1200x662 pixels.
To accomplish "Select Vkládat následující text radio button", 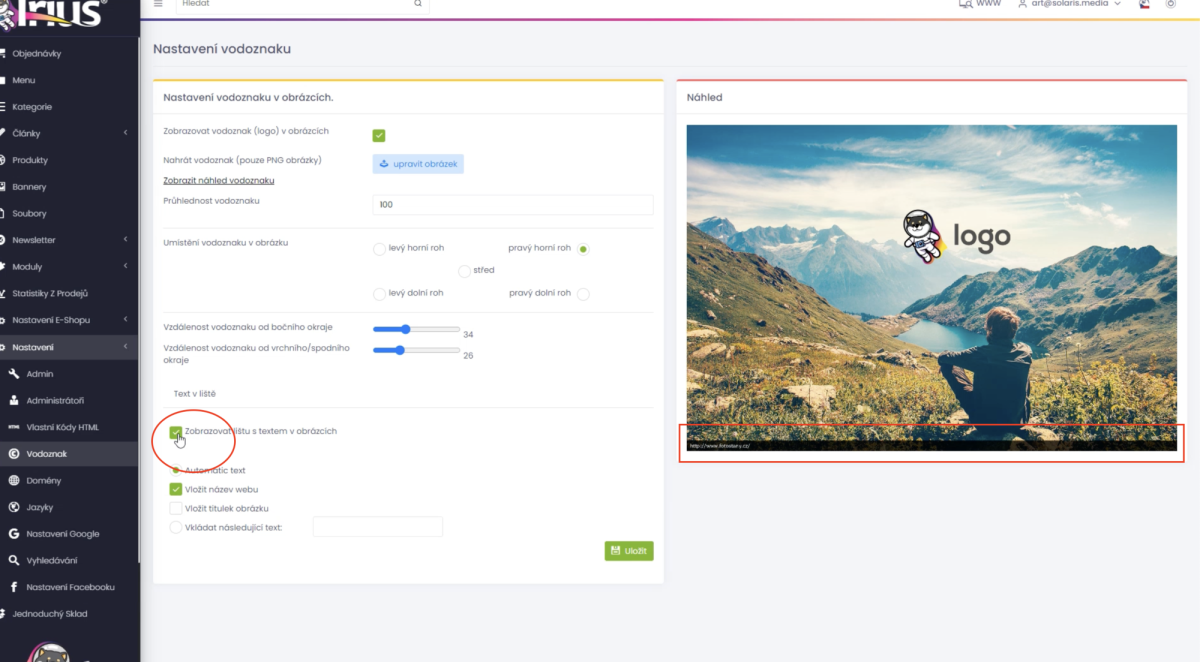I will point(176,527).
